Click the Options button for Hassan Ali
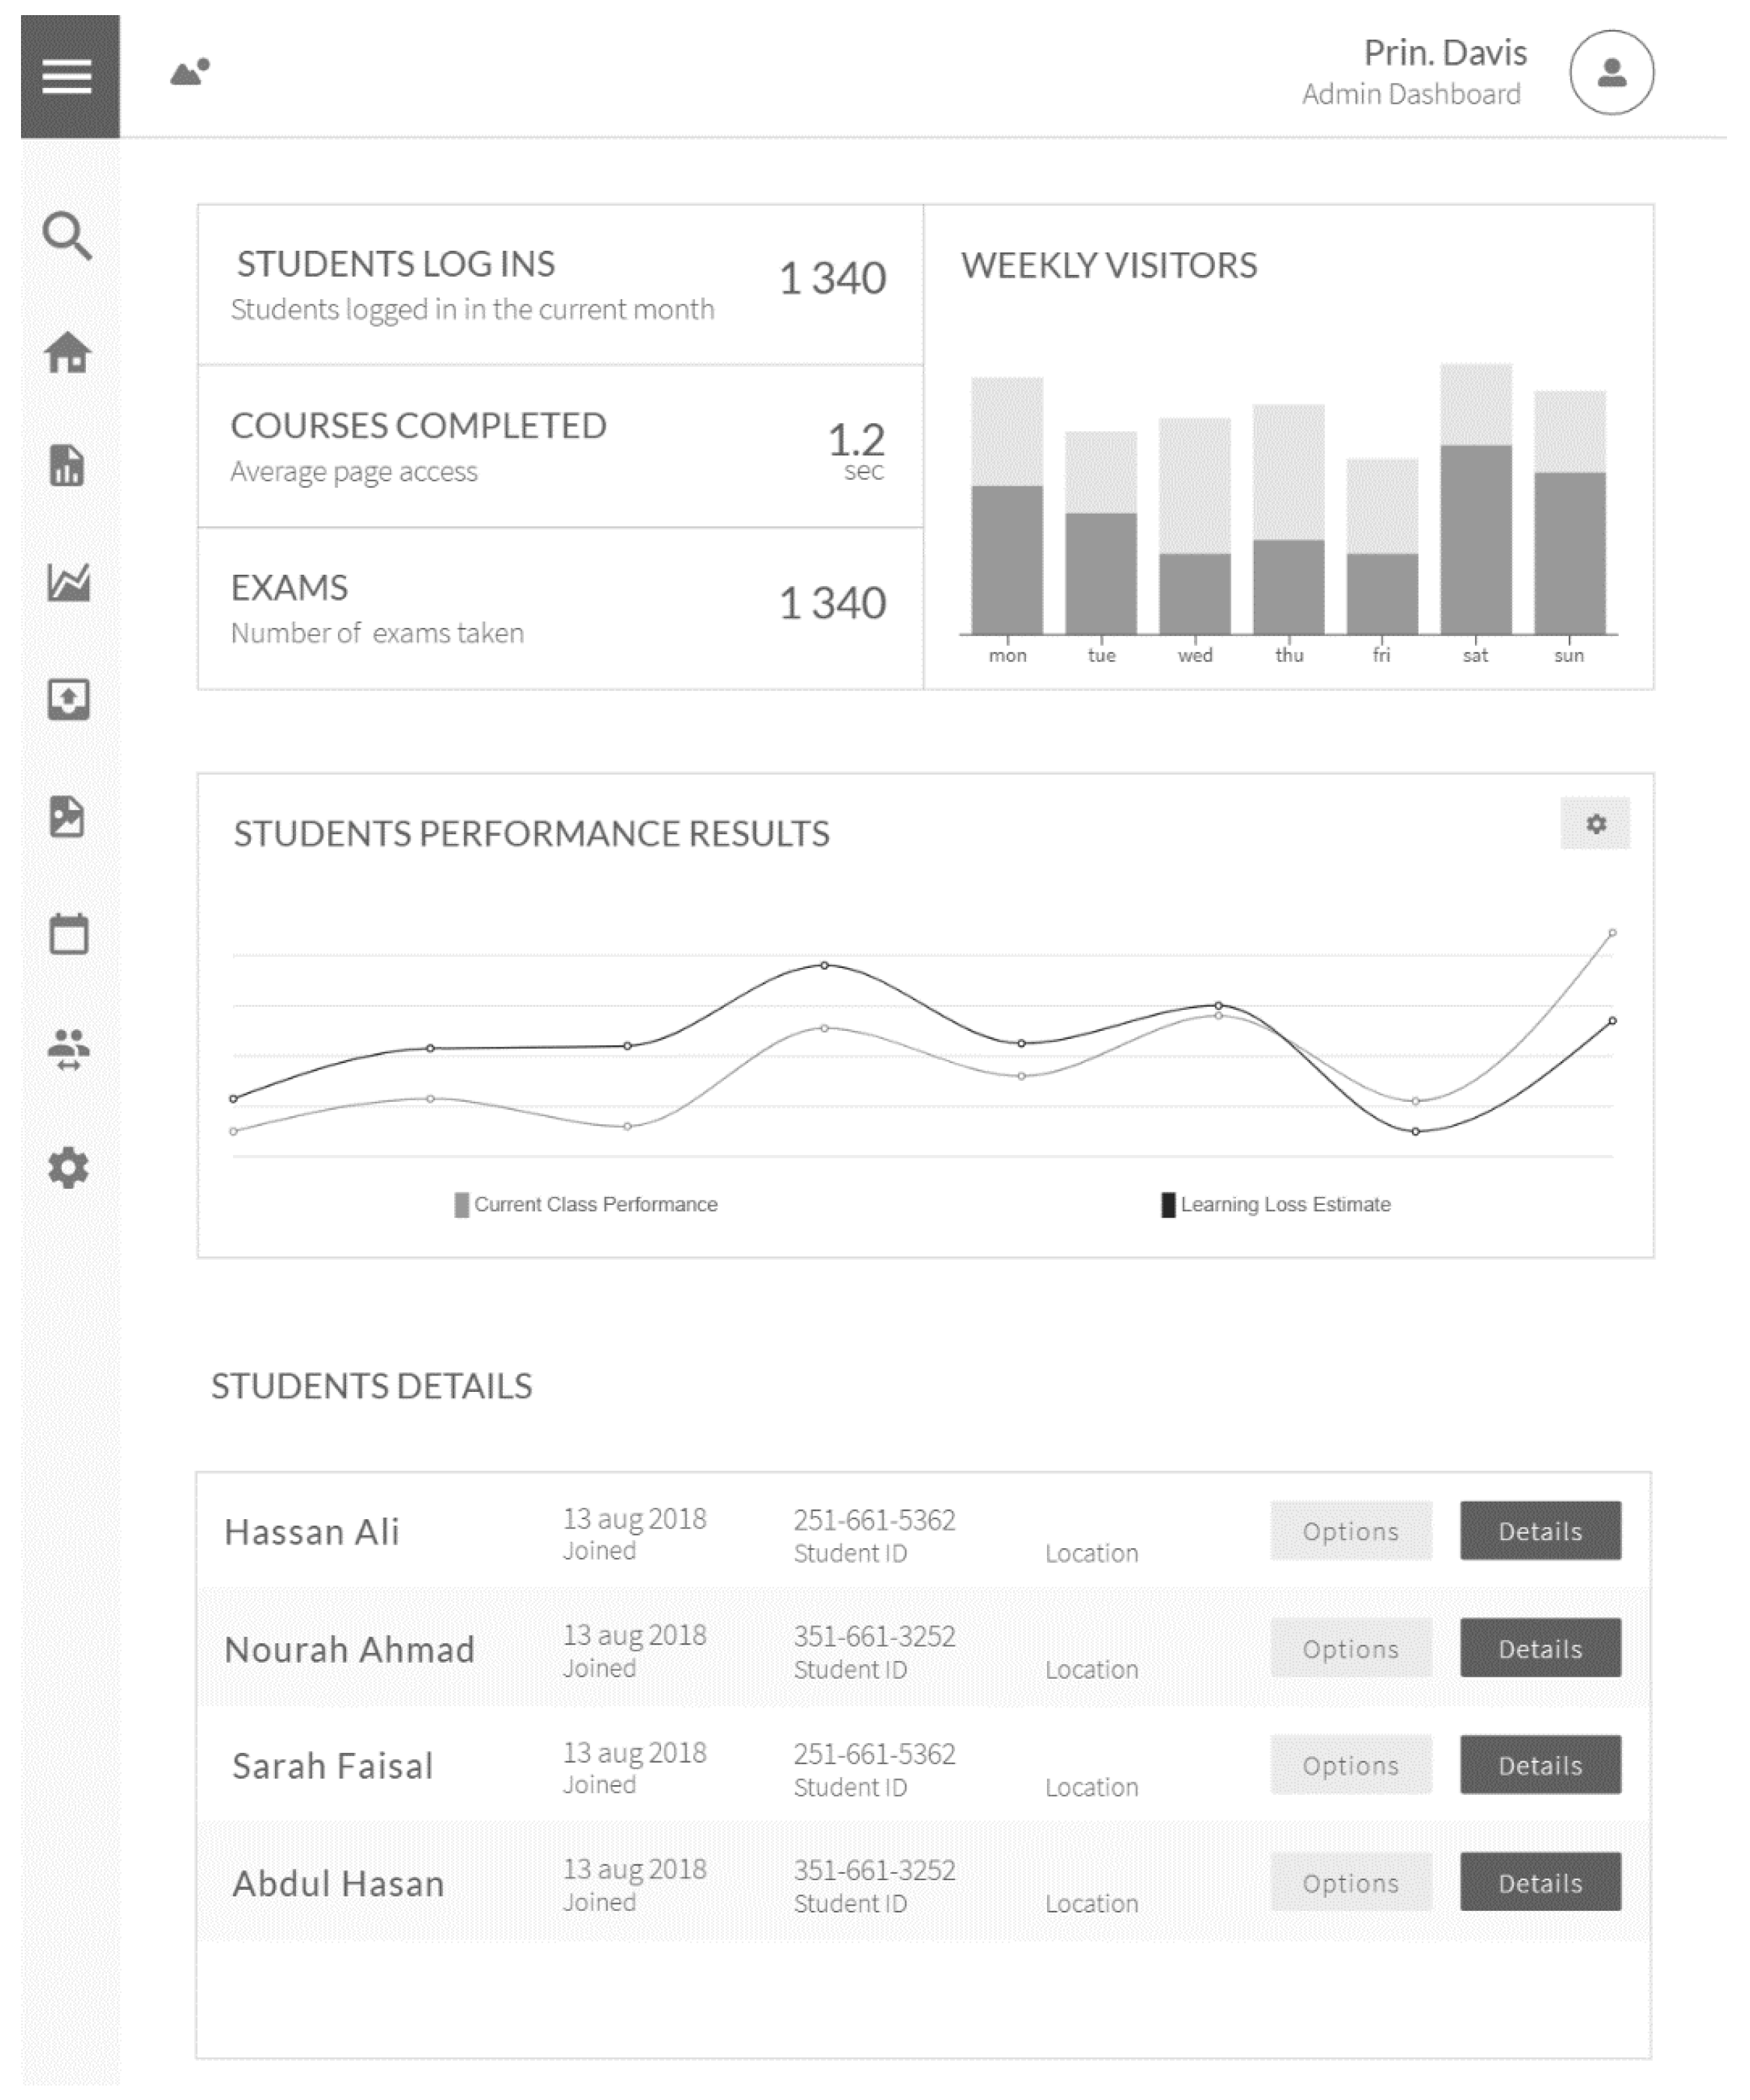Screen dimensions: 1750x2100 tap(1350, 1531)
